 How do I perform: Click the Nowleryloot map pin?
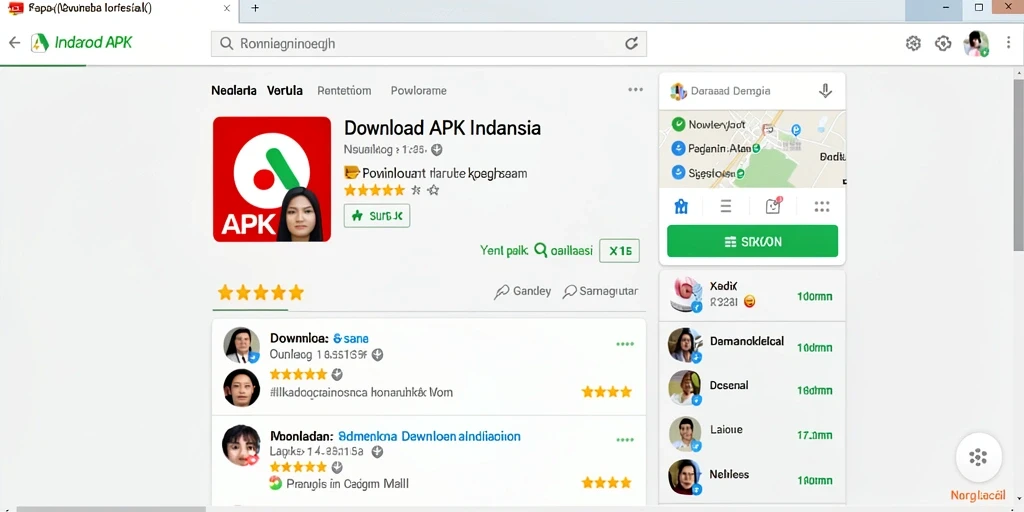678,124
